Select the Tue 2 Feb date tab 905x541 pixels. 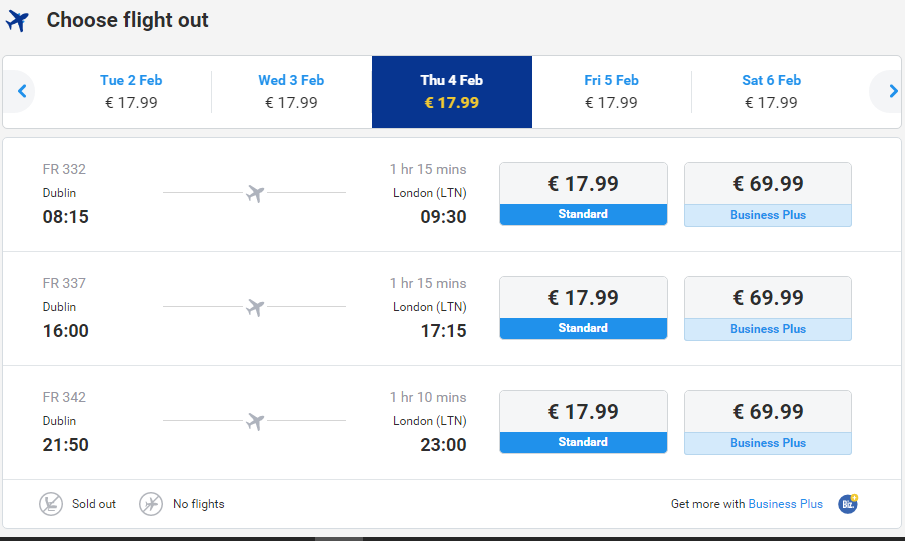coord(131,92)
